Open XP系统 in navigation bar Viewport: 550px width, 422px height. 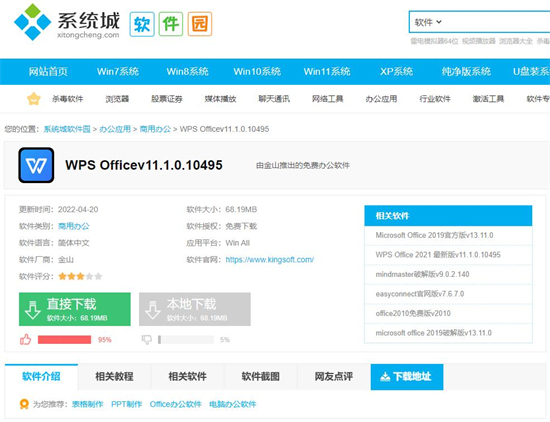point(396,72)
